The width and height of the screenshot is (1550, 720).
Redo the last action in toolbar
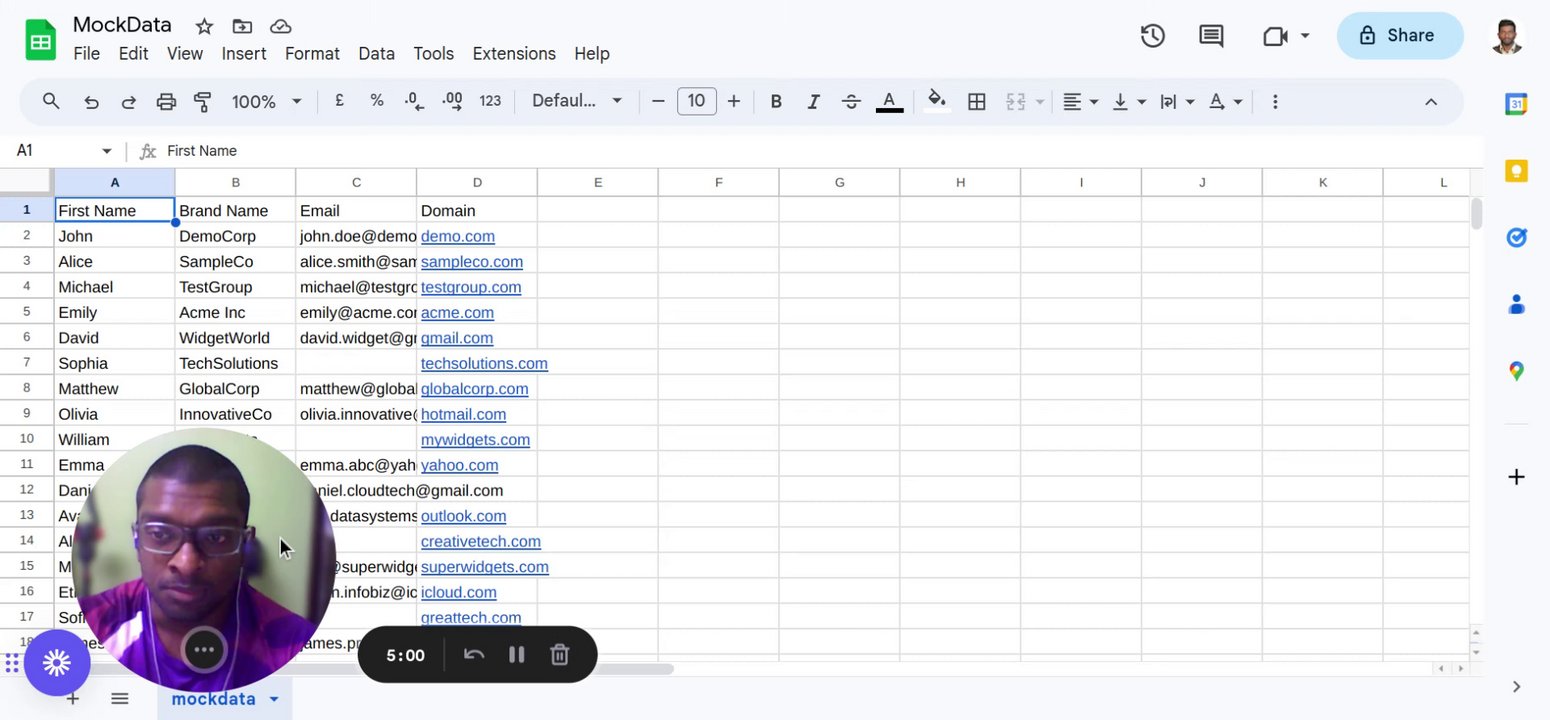[128, 101]
